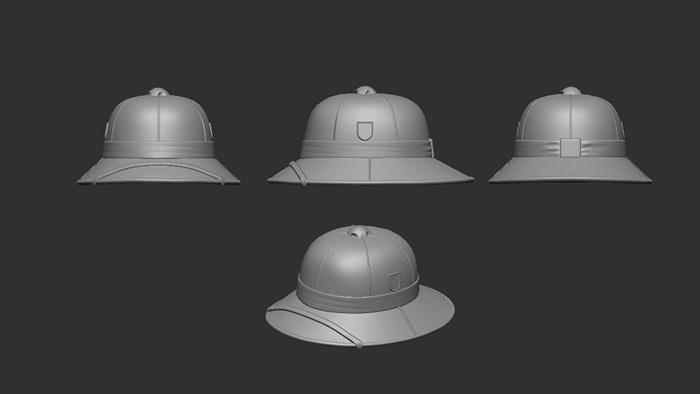Click the top vent knob of the front-view helmet
700x394 pixels.
click(x=159, y=92)
